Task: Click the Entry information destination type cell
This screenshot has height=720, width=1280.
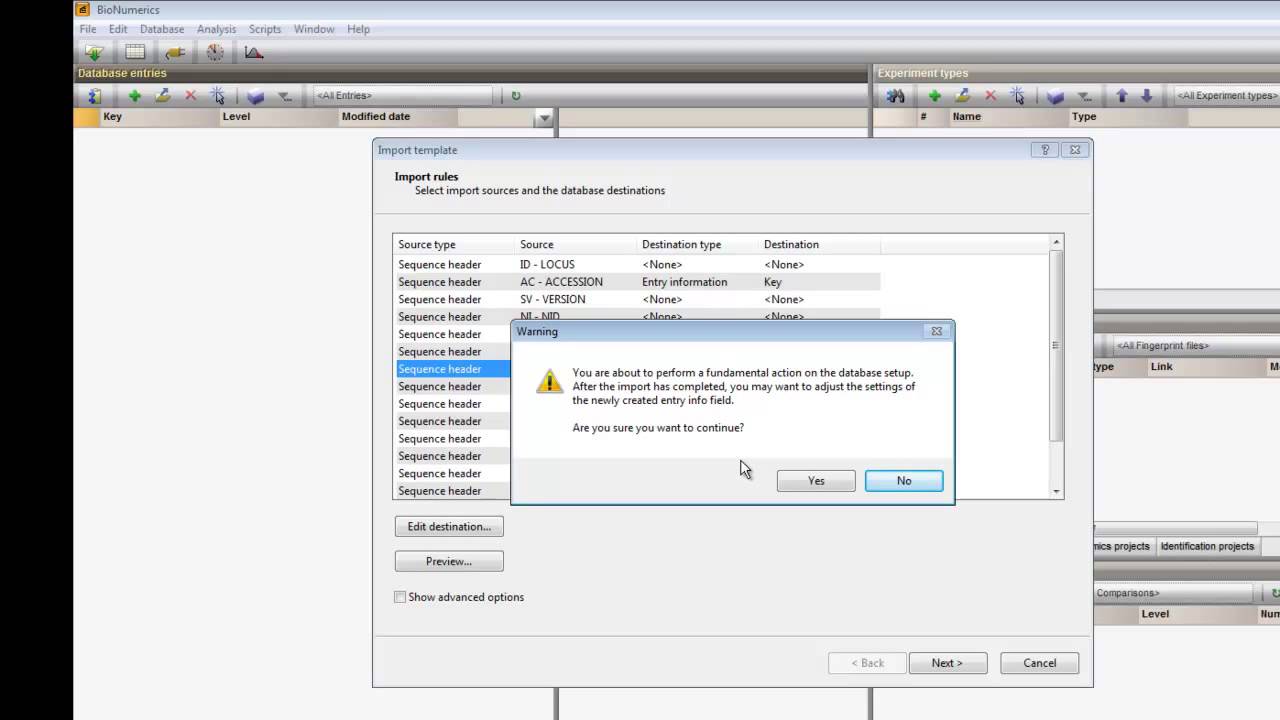Action: [685, 282]
